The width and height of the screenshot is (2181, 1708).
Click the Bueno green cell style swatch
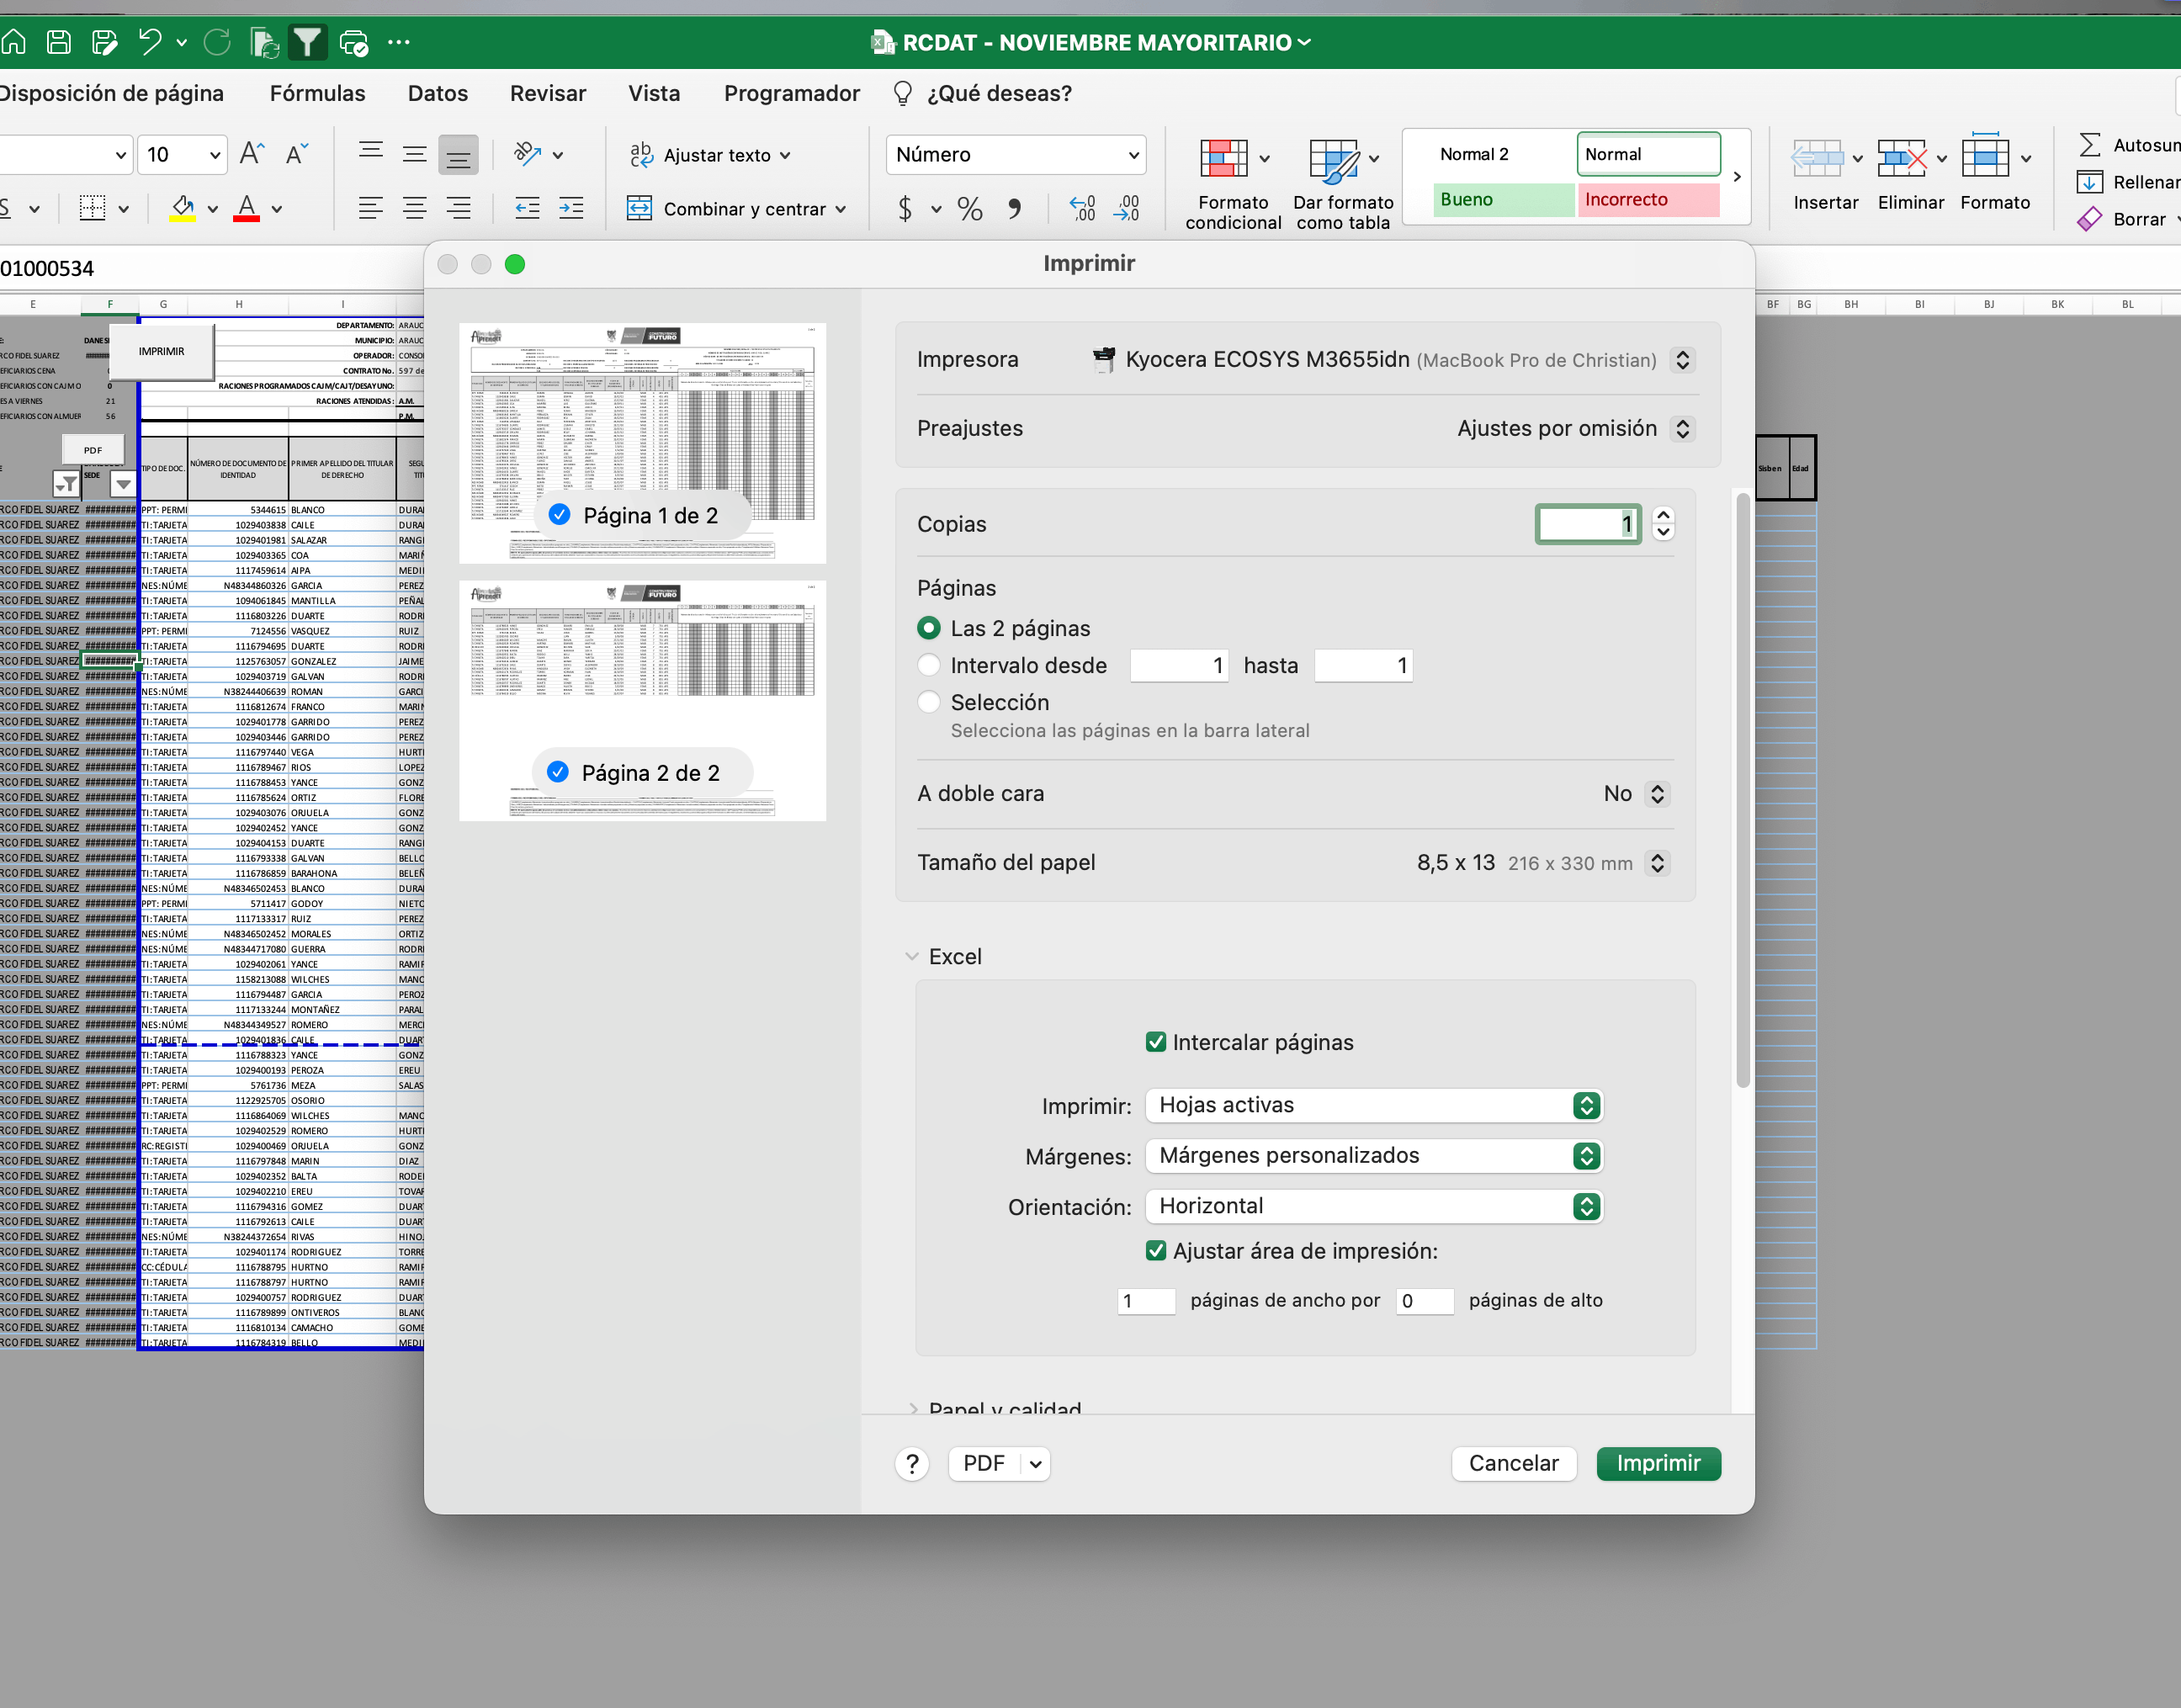(1503, 199)
